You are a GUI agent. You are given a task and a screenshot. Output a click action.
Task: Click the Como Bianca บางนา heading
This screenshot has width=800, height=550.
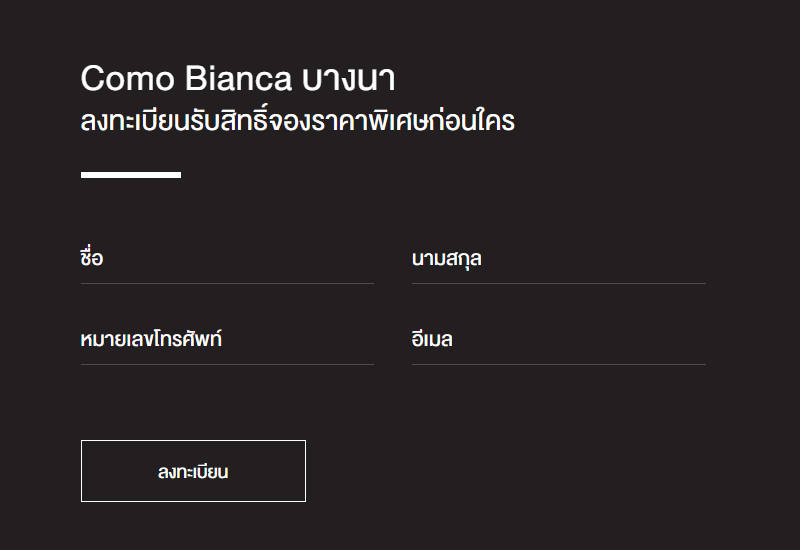click(x=238, y=78)
